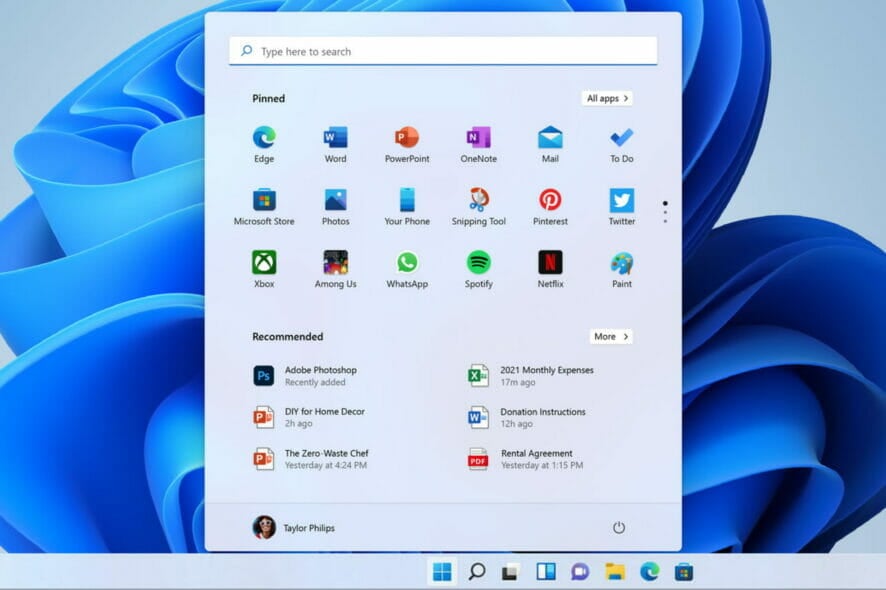Open Microsoft Edge from pinned apps

click(263, 139)
